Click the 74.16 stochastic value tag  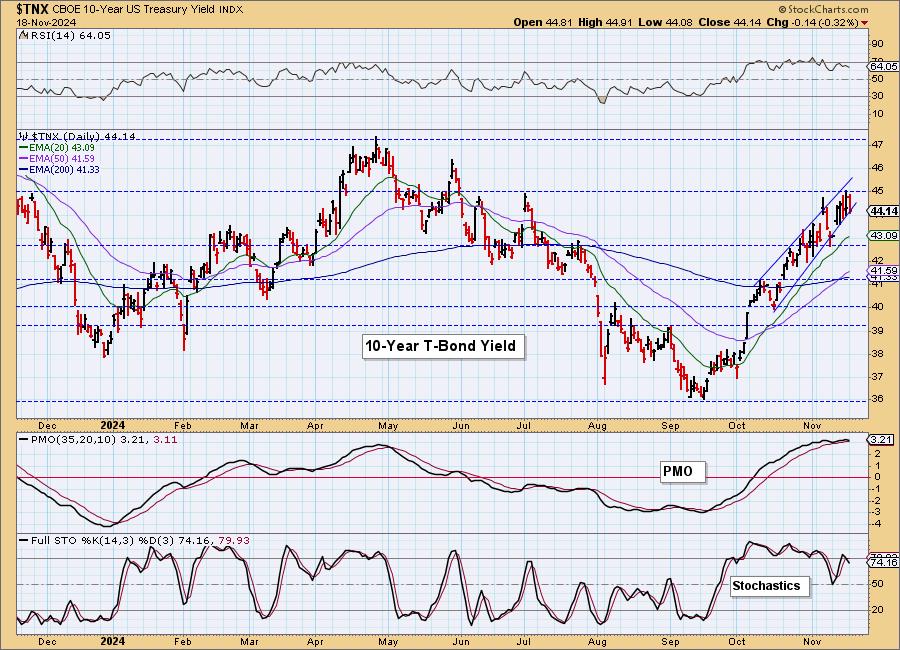pyautogui.click(x=884, y=563)
